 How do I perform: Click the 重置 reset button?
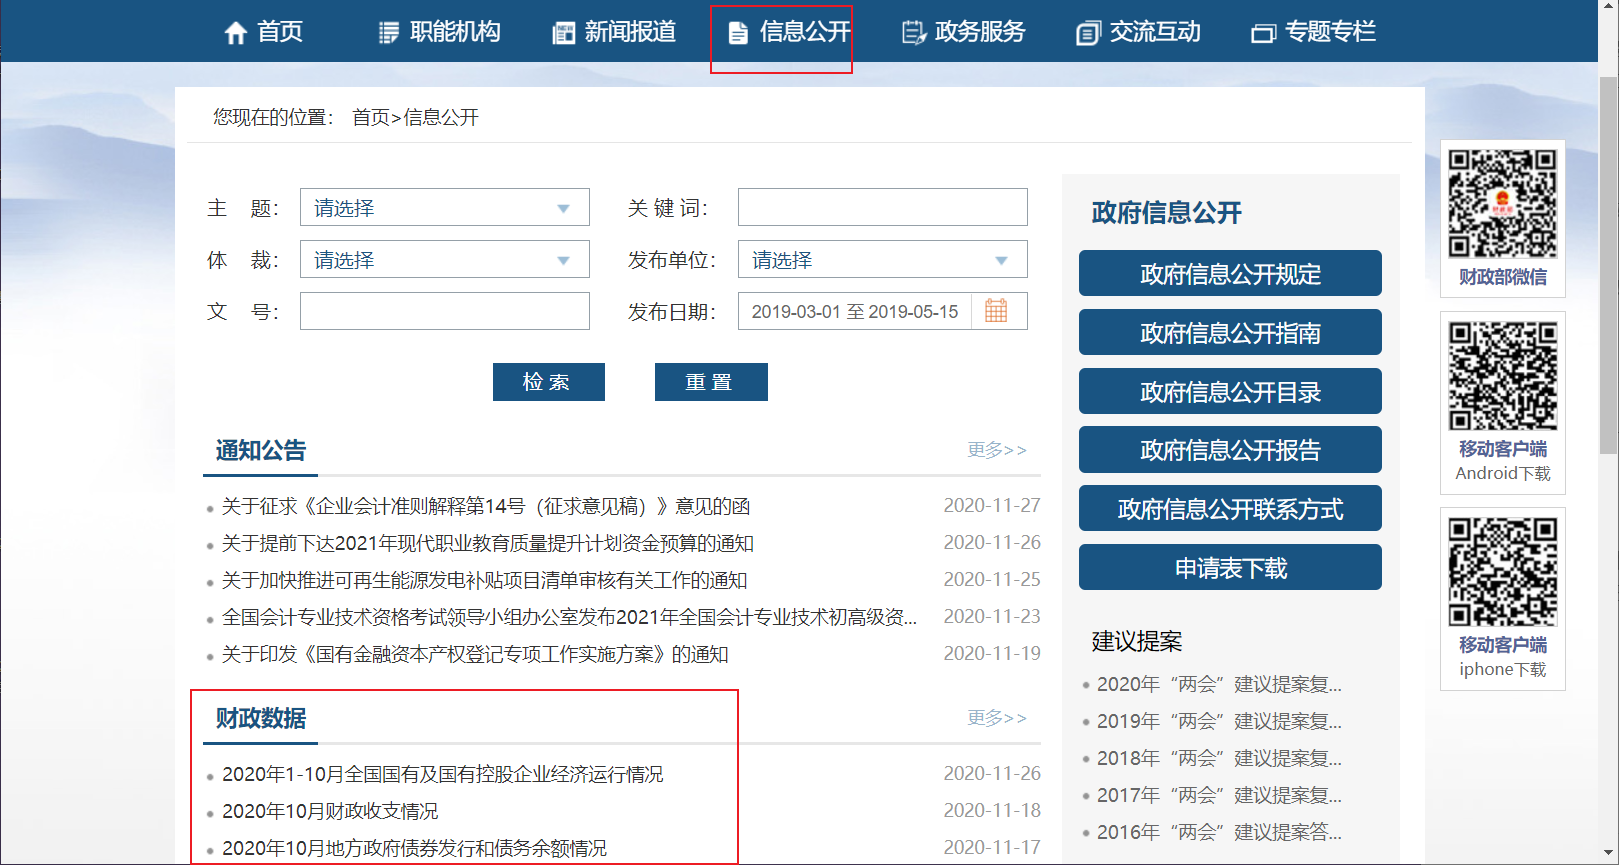click(711, 382)
